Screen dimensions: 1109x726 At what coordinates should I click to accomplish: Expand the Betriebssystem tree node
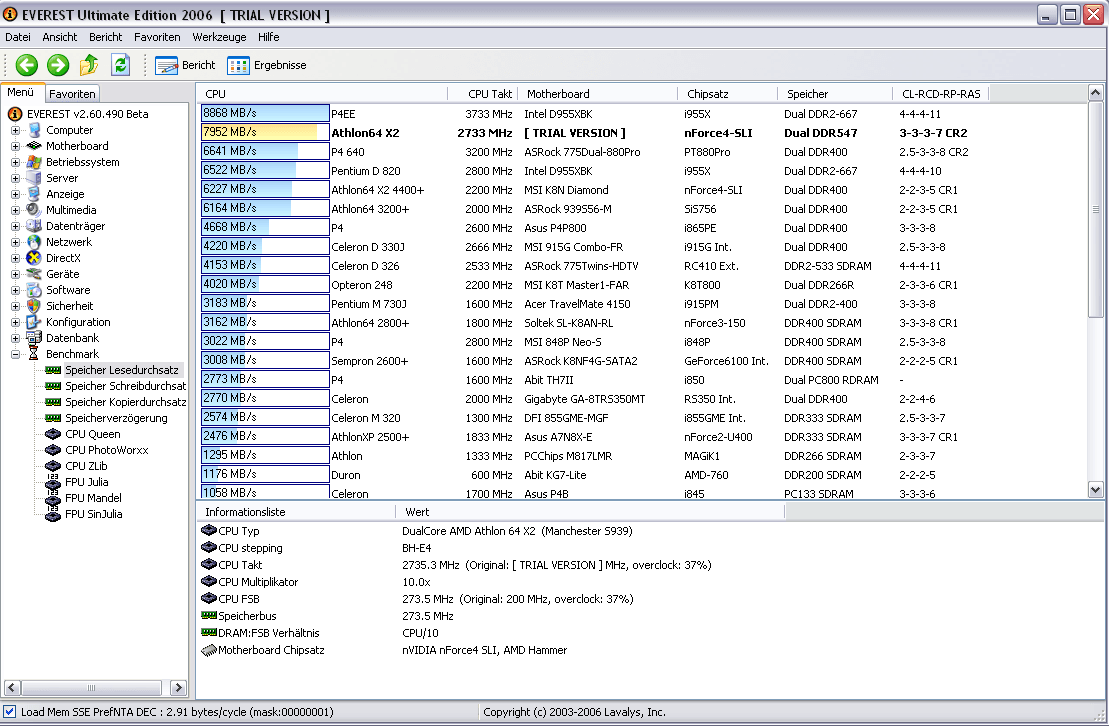tap(15, 162)
